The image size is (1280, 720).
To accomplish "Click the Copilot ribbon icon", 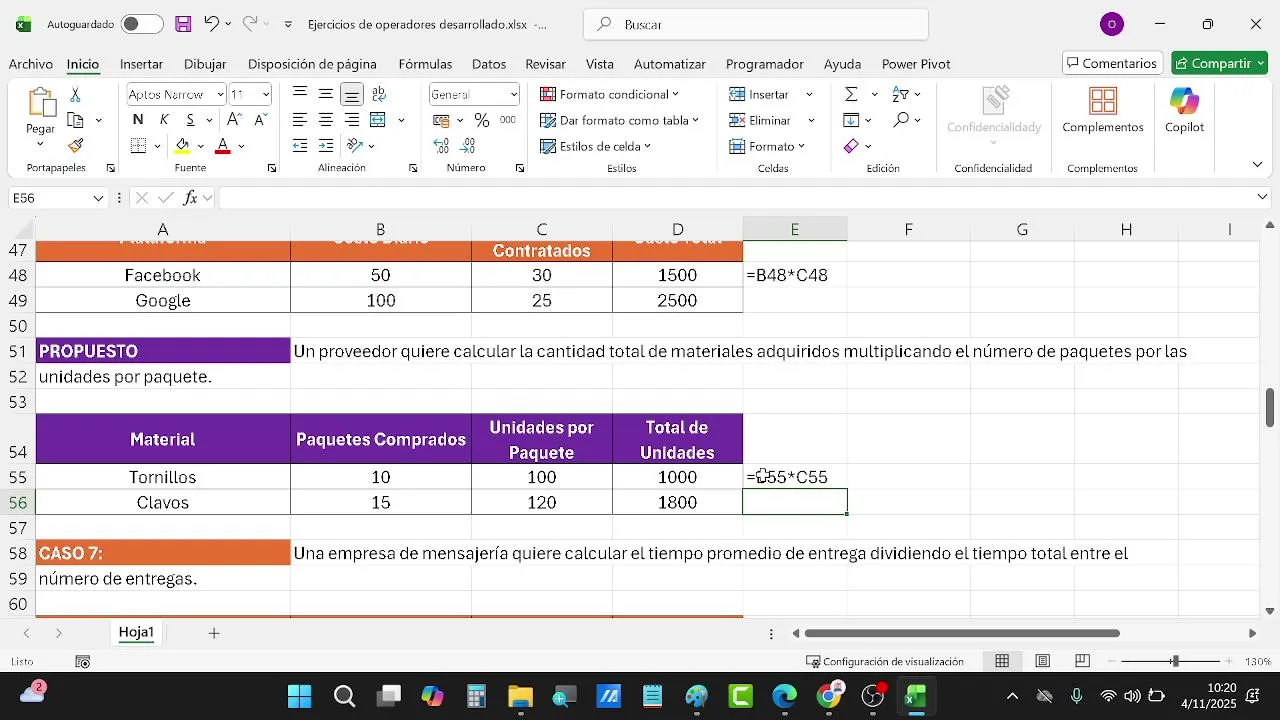I will [1184, 110].
